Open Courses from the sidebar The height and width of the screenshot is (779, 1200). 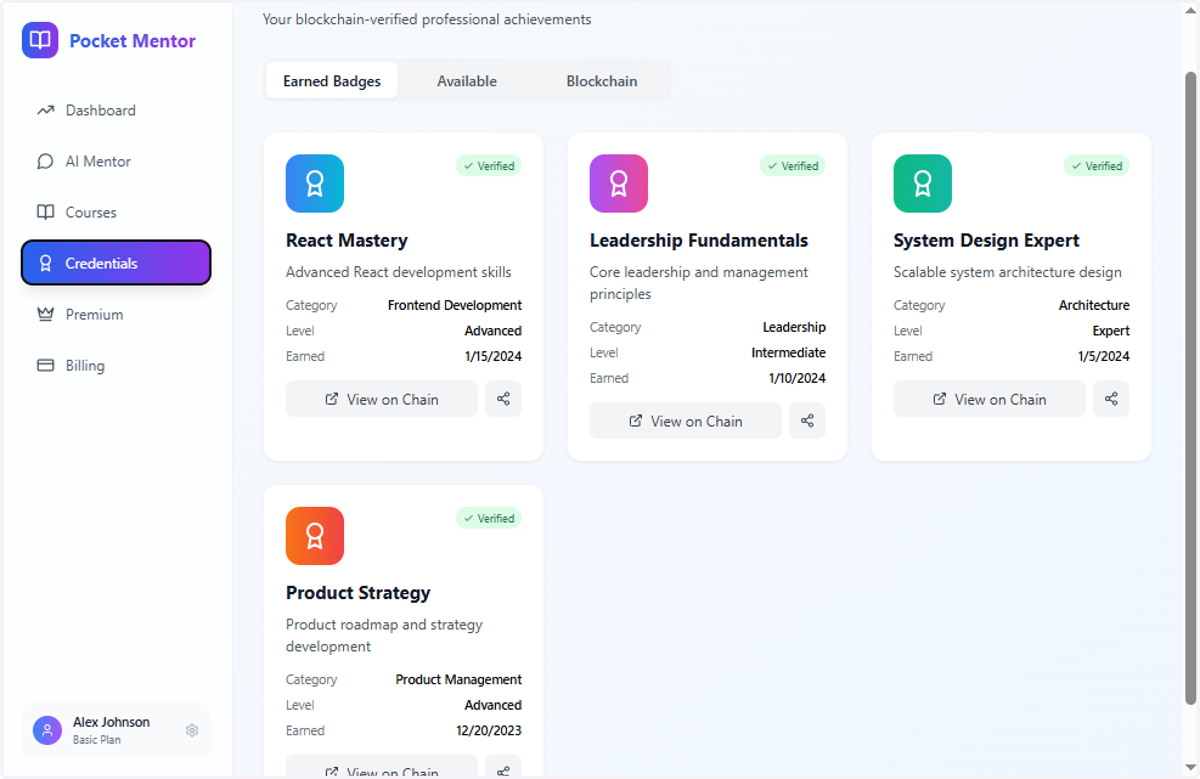pyautogui.click(x=116, y=212)
